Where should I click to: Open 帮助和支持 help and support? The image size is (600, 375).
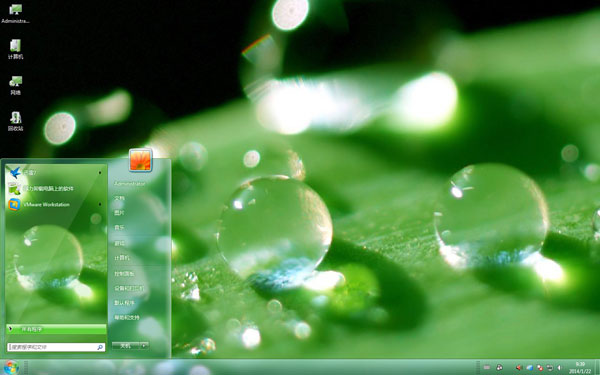coord(127,318)
